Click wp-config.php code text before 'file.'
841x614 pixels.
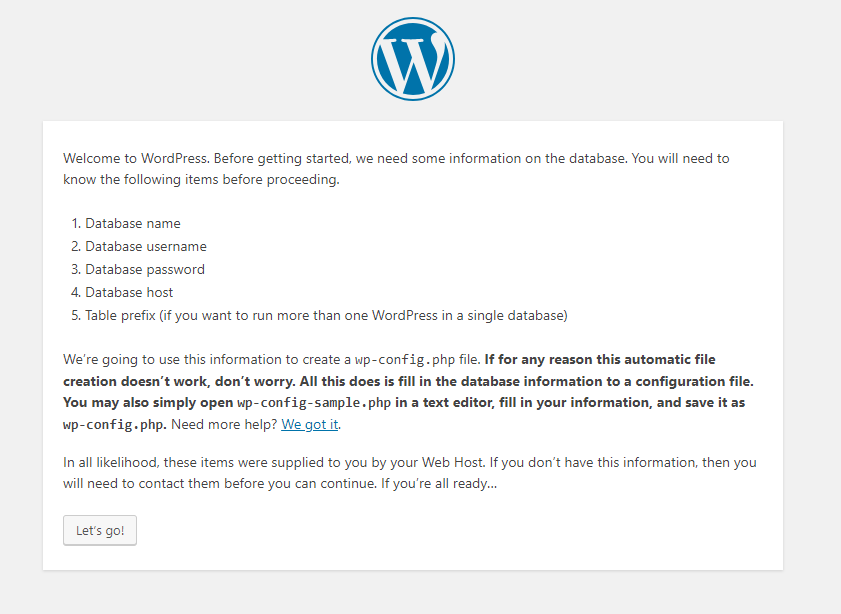point(405,359)
